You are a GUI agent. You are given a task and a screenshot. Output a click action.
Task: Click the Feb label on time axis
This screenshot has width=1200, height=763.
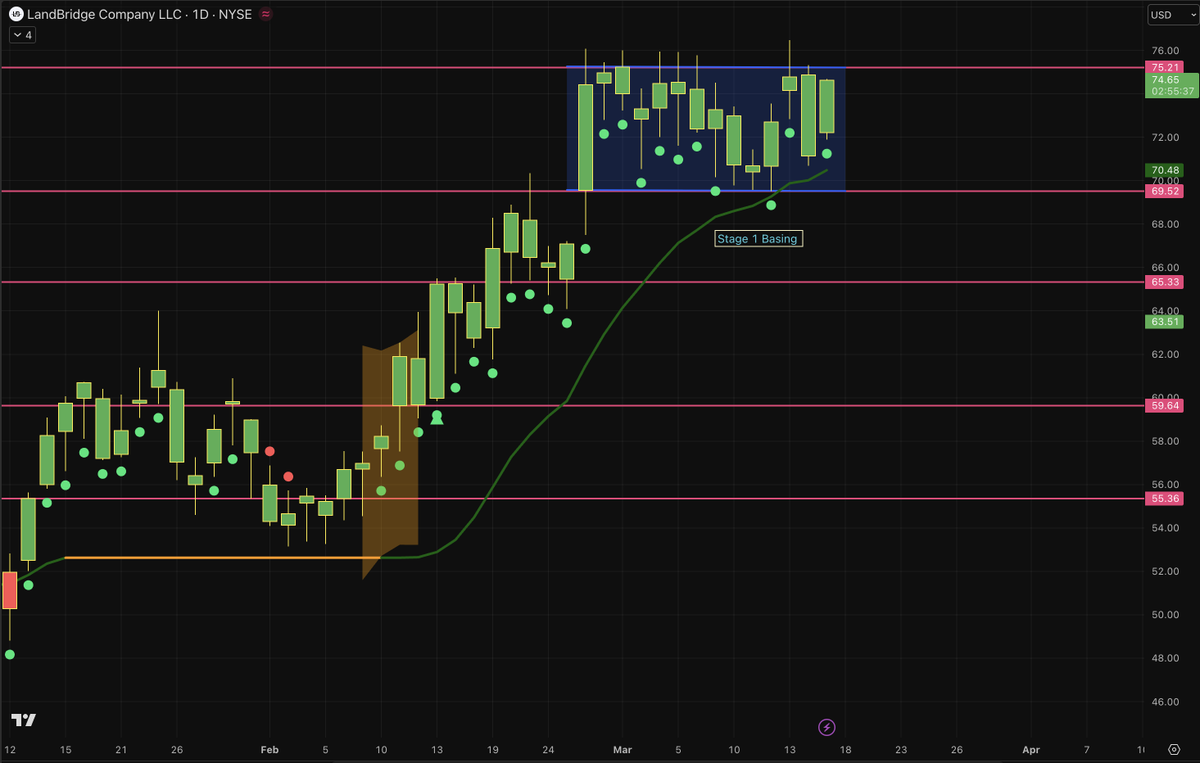[x=269, y=749]
